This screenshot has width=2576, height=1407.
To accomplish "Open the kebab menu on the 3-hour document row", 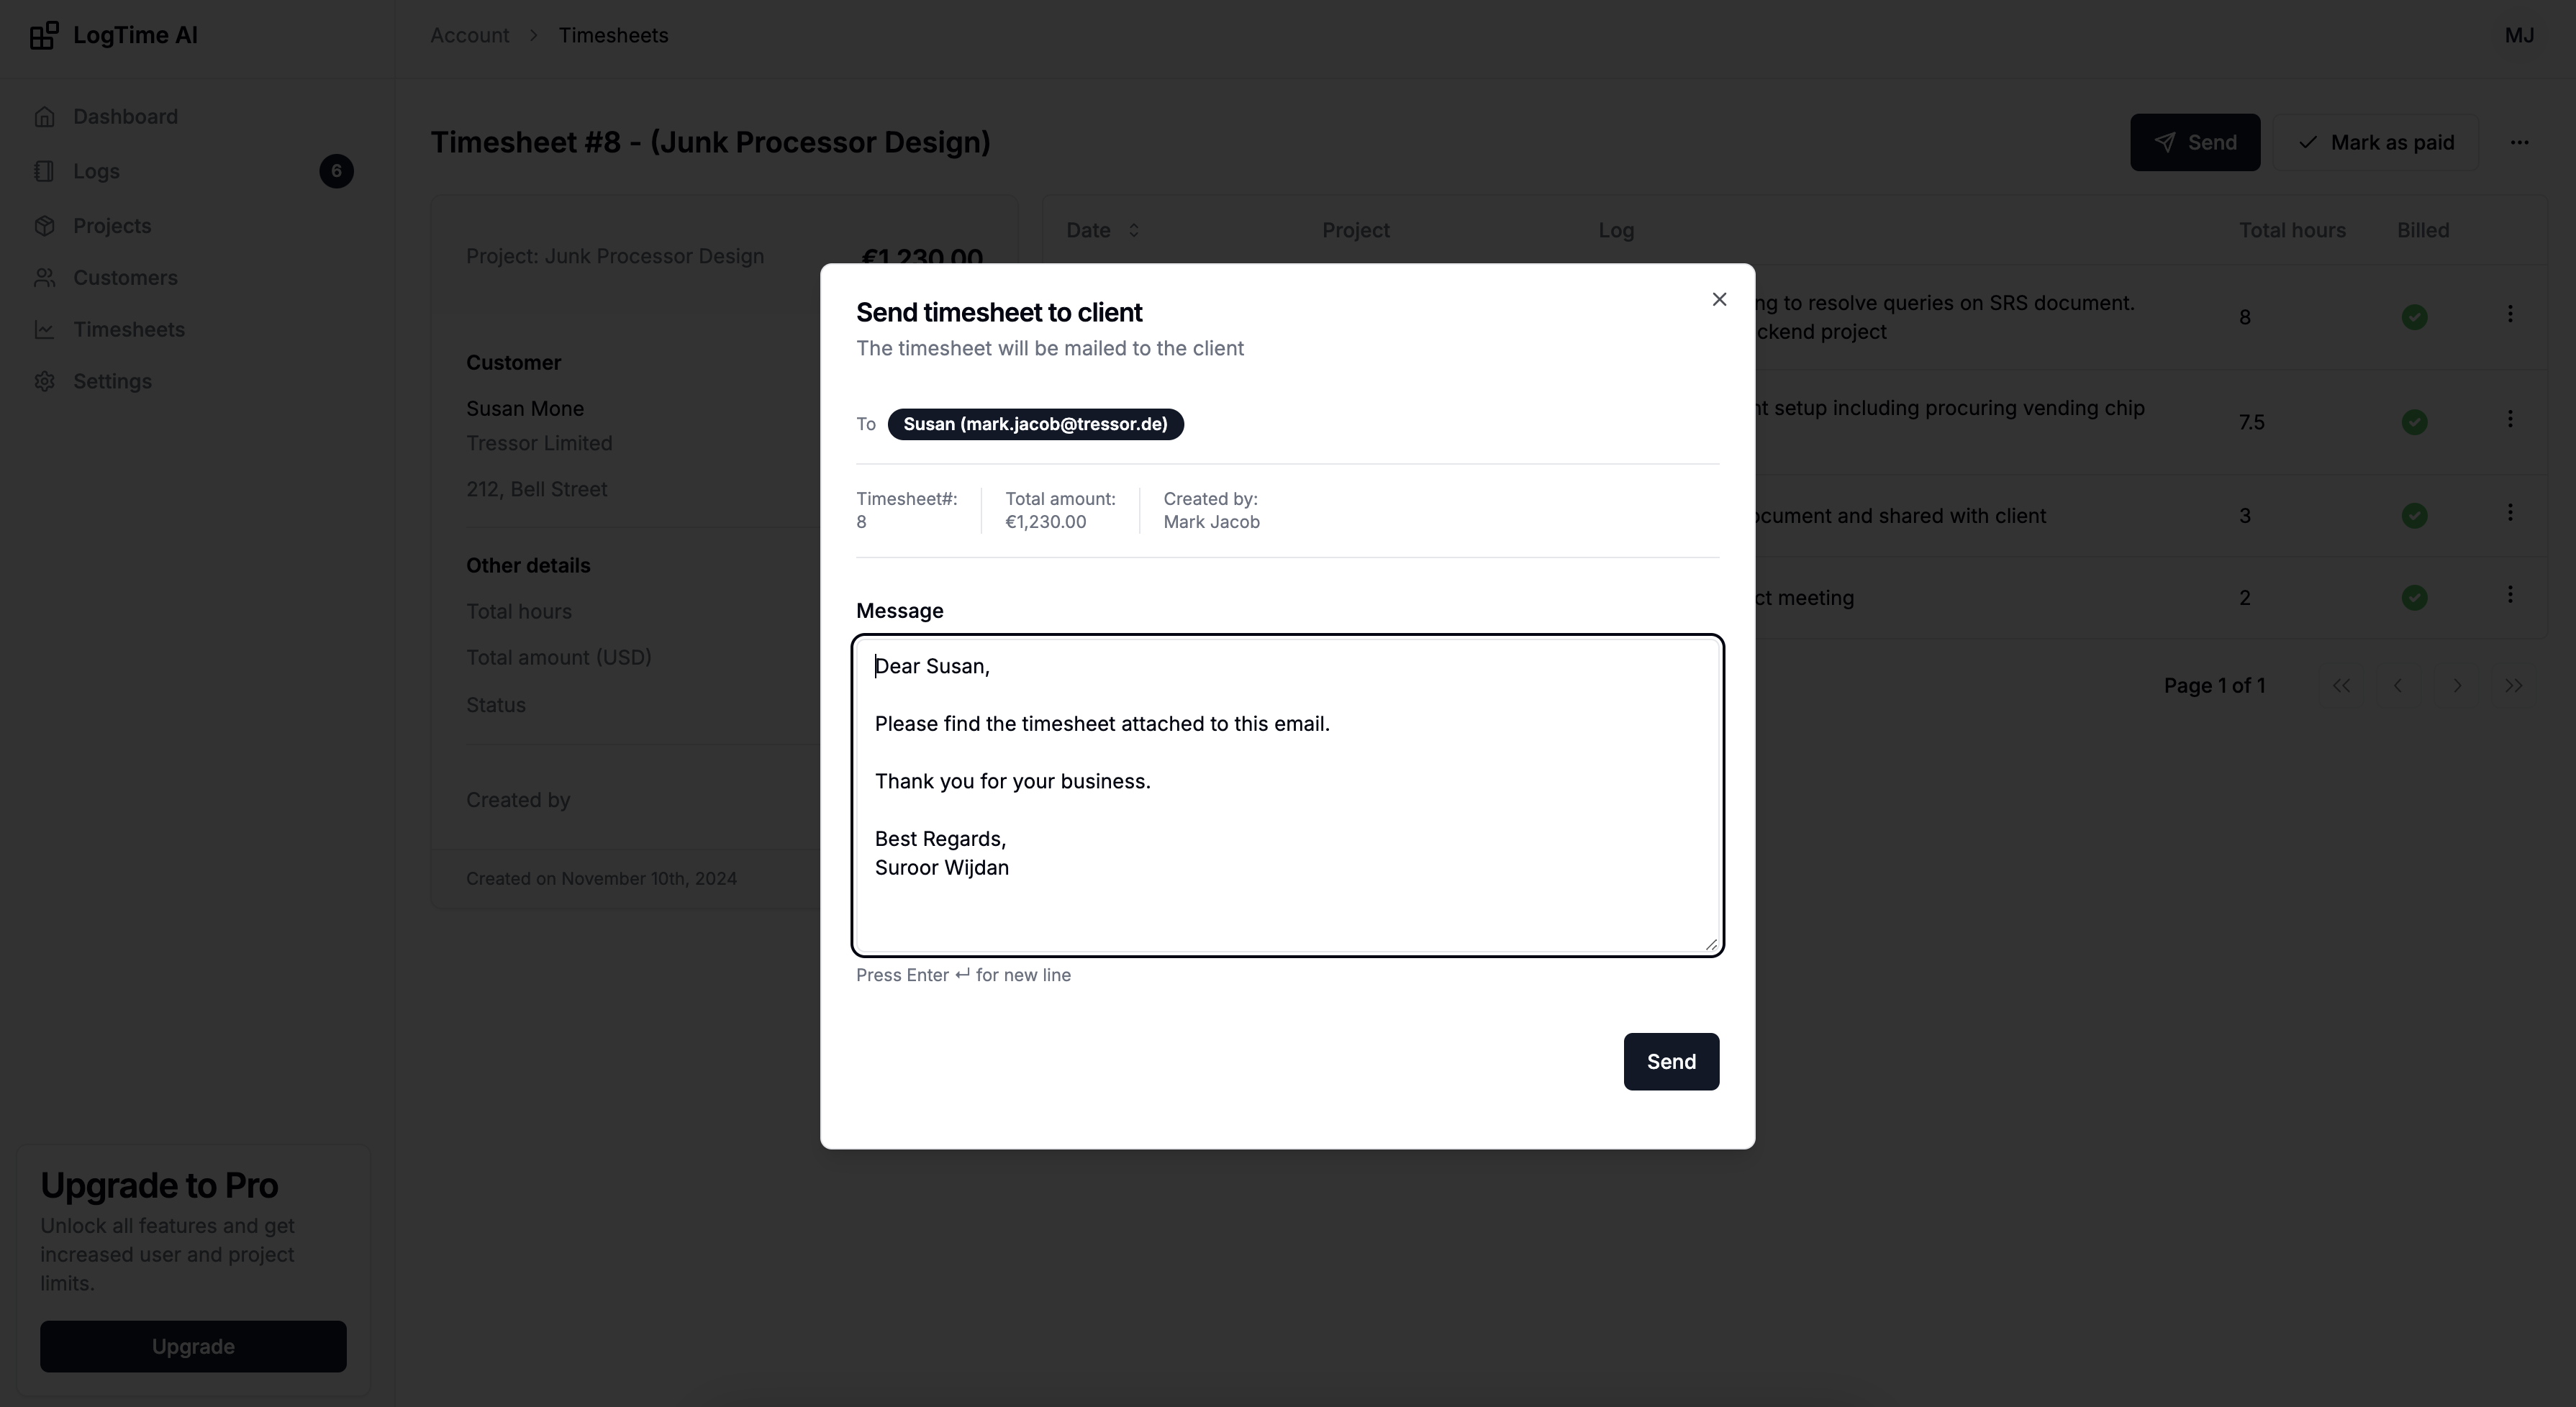I will coord(2511,511).
